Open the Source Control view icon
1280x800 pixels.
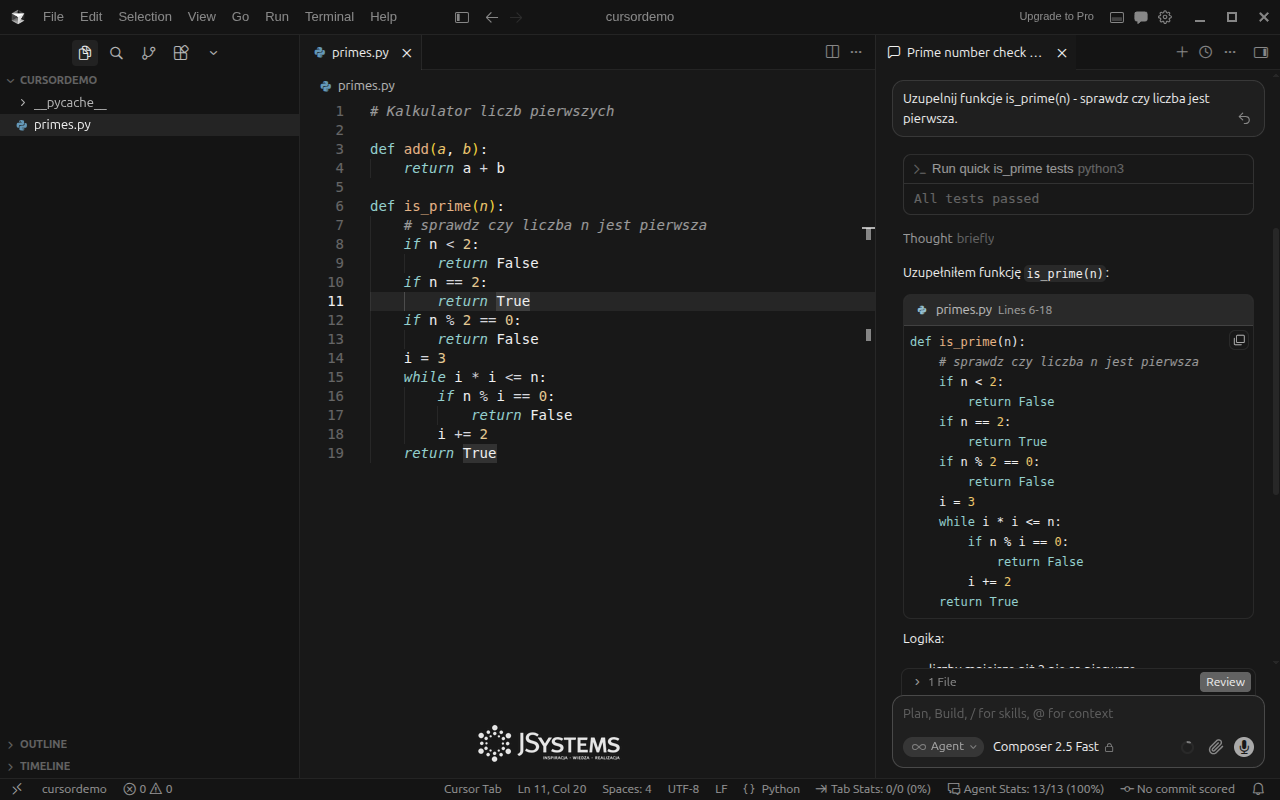(x=148, y=53)
